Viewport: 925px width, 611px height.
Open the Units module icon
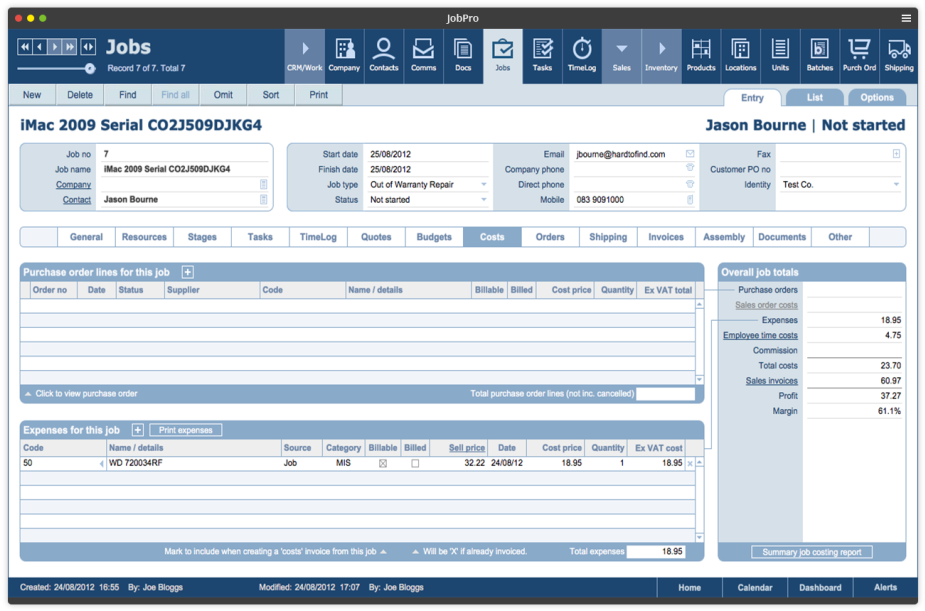coord(780,55)
